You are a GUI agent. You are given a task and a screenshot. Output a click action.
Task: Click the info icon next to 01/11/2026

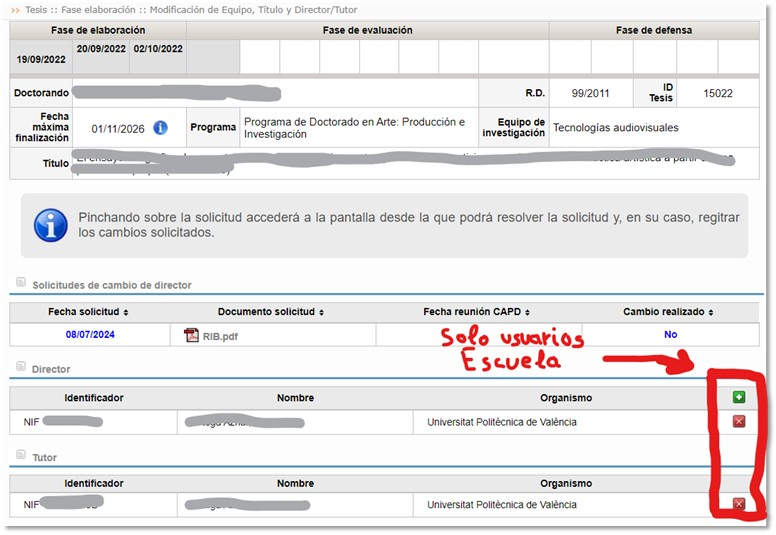160,128
